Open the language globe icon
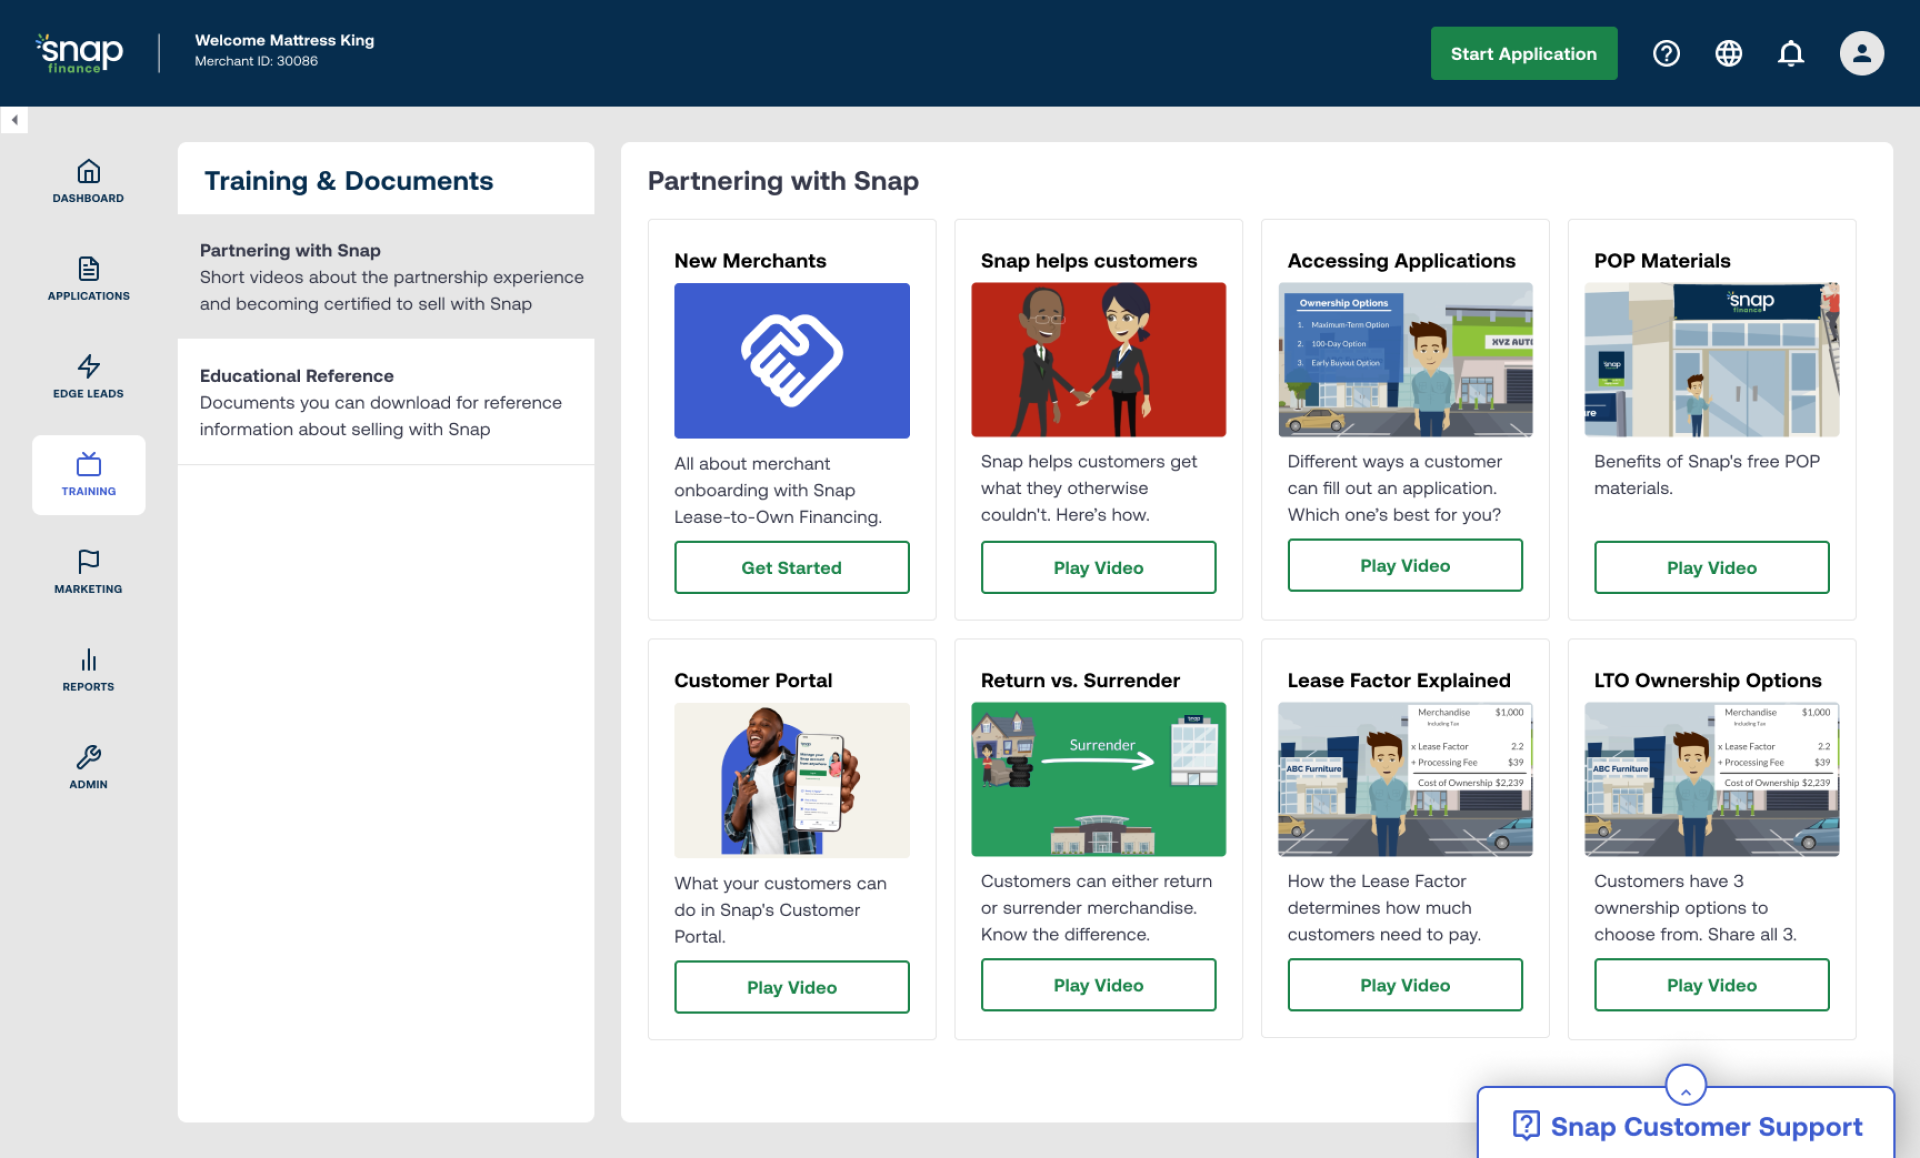 tap(1729, 53)
